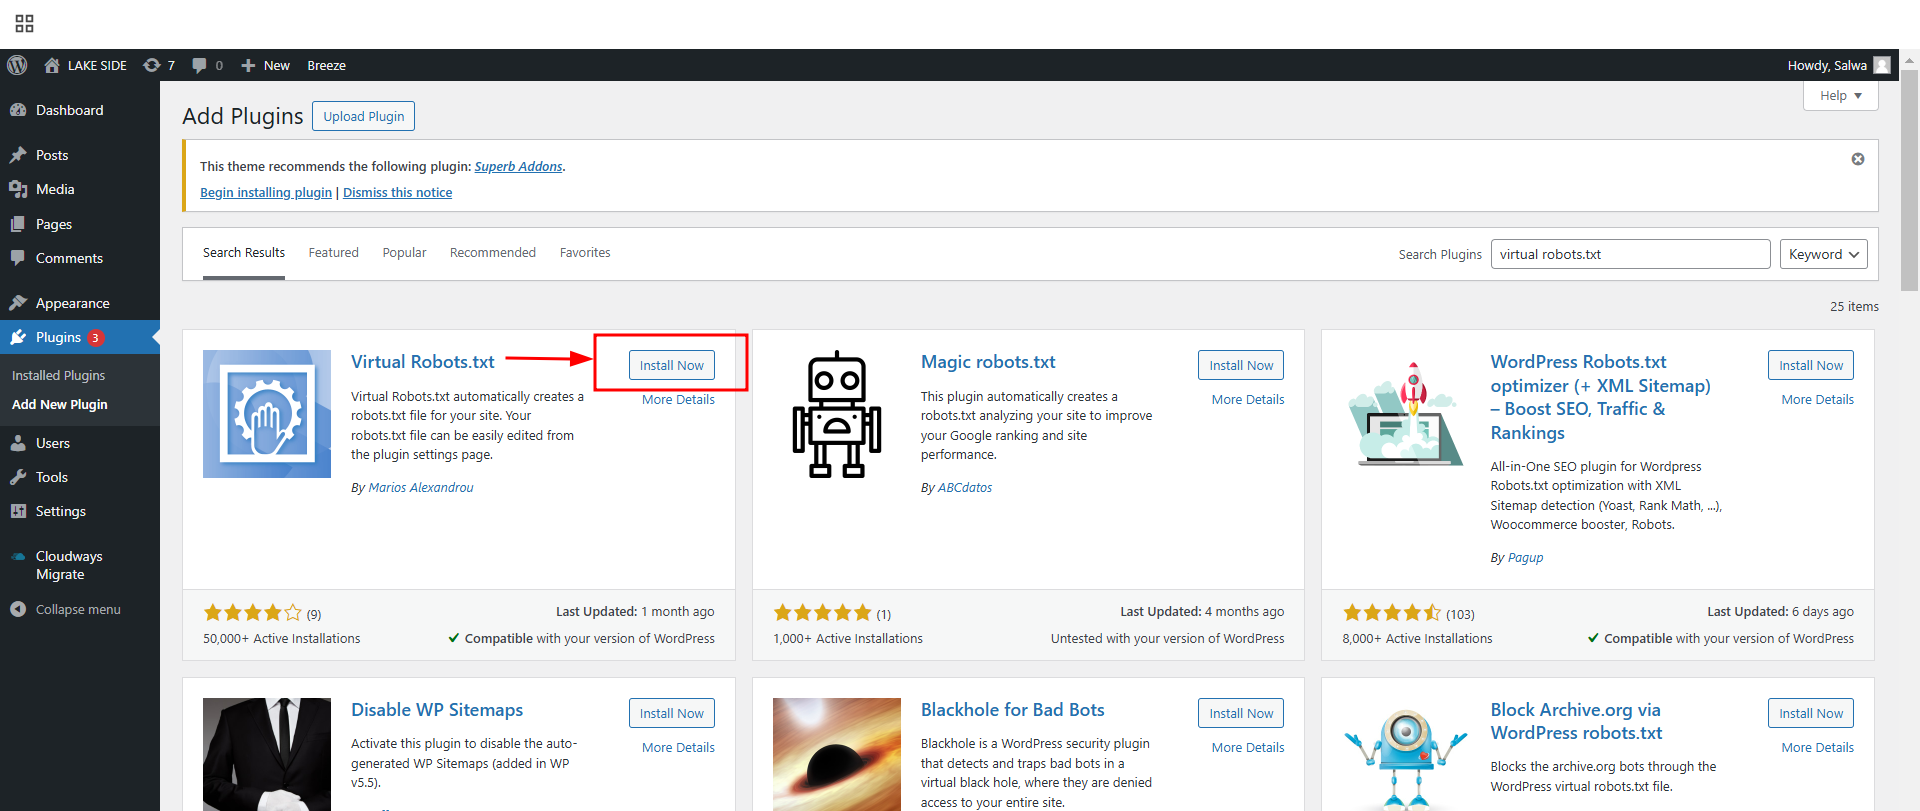This screenshot has width=1920, height=811.
Task: View More Details for Disable WP Sitemaps
Action: [x=678, y=748]
